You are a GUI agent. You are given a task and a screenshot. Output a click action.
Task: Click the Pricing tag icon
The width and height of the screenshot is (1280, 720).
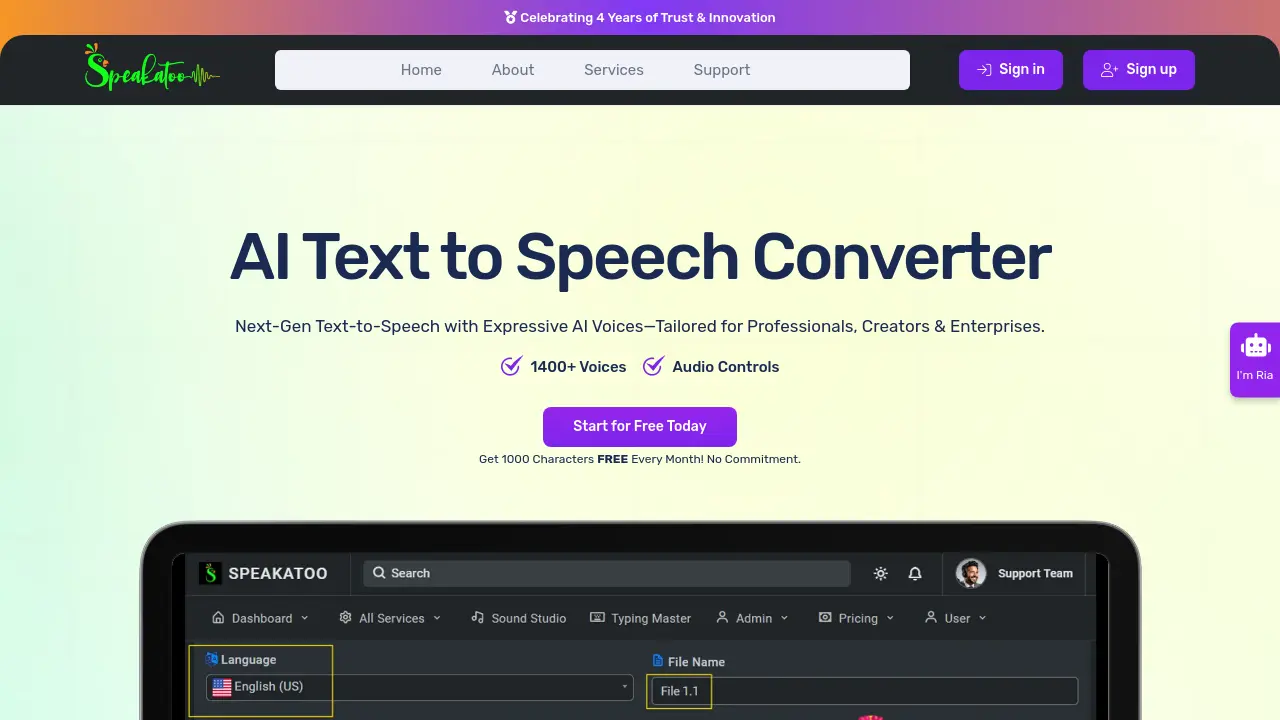824,618
